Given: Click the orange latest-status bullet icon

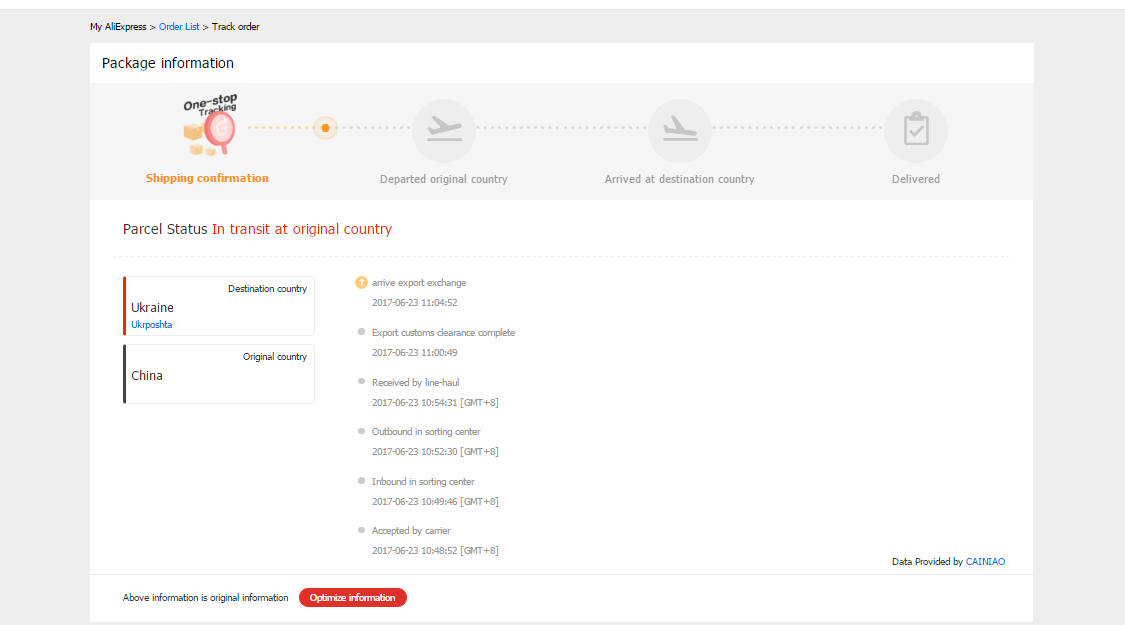Looking at the screenshot, I should [362, 282].
